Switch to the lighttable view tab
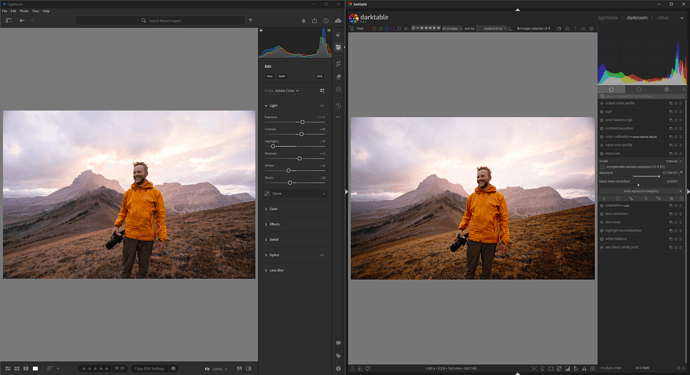Viewport: 690px width, 375px height. point(608,18)
